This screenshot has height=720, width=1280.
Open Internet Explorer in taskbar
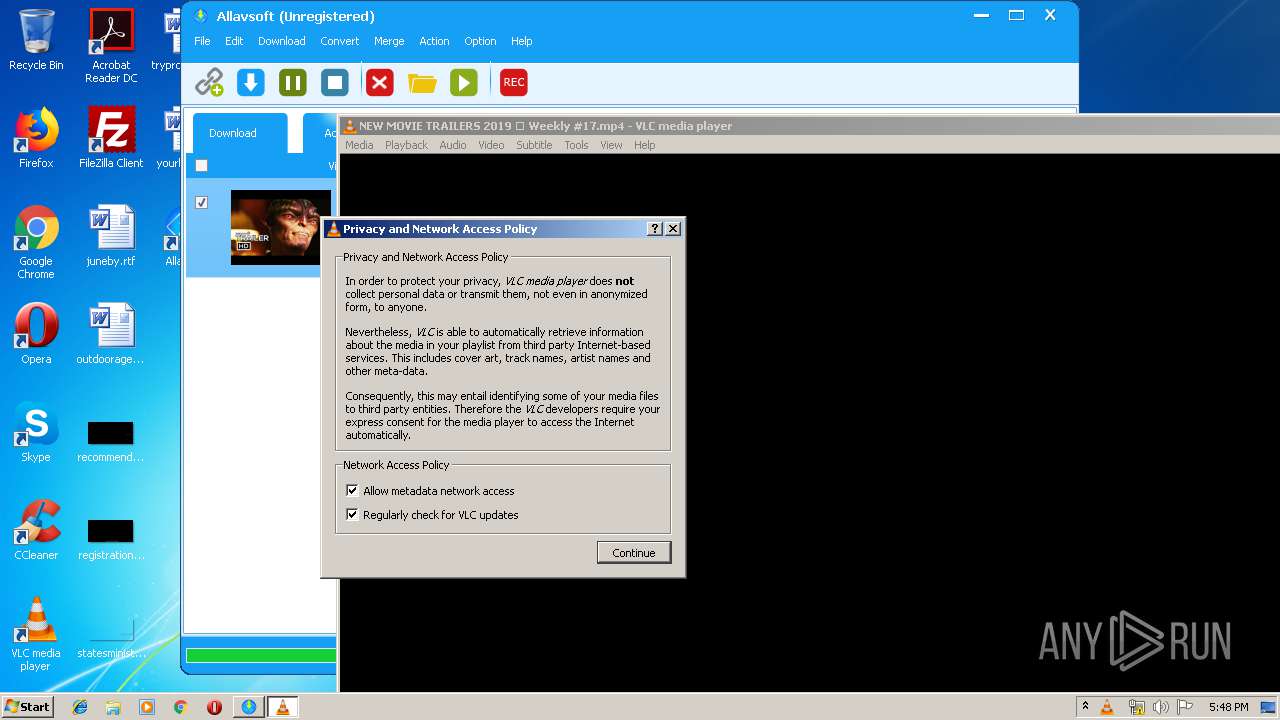[x=80, y=707]
